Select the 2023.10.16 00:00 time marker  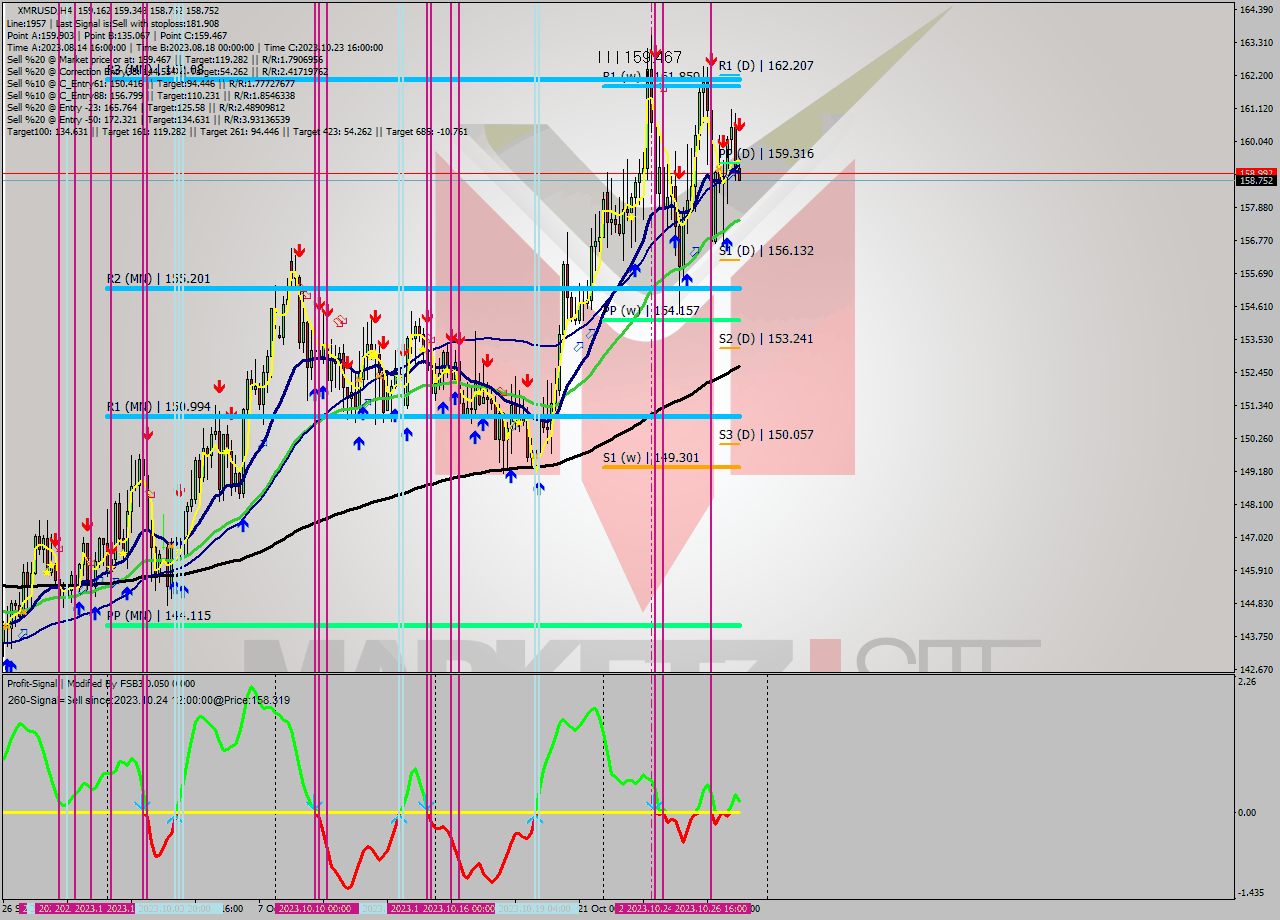coord(457,909)
